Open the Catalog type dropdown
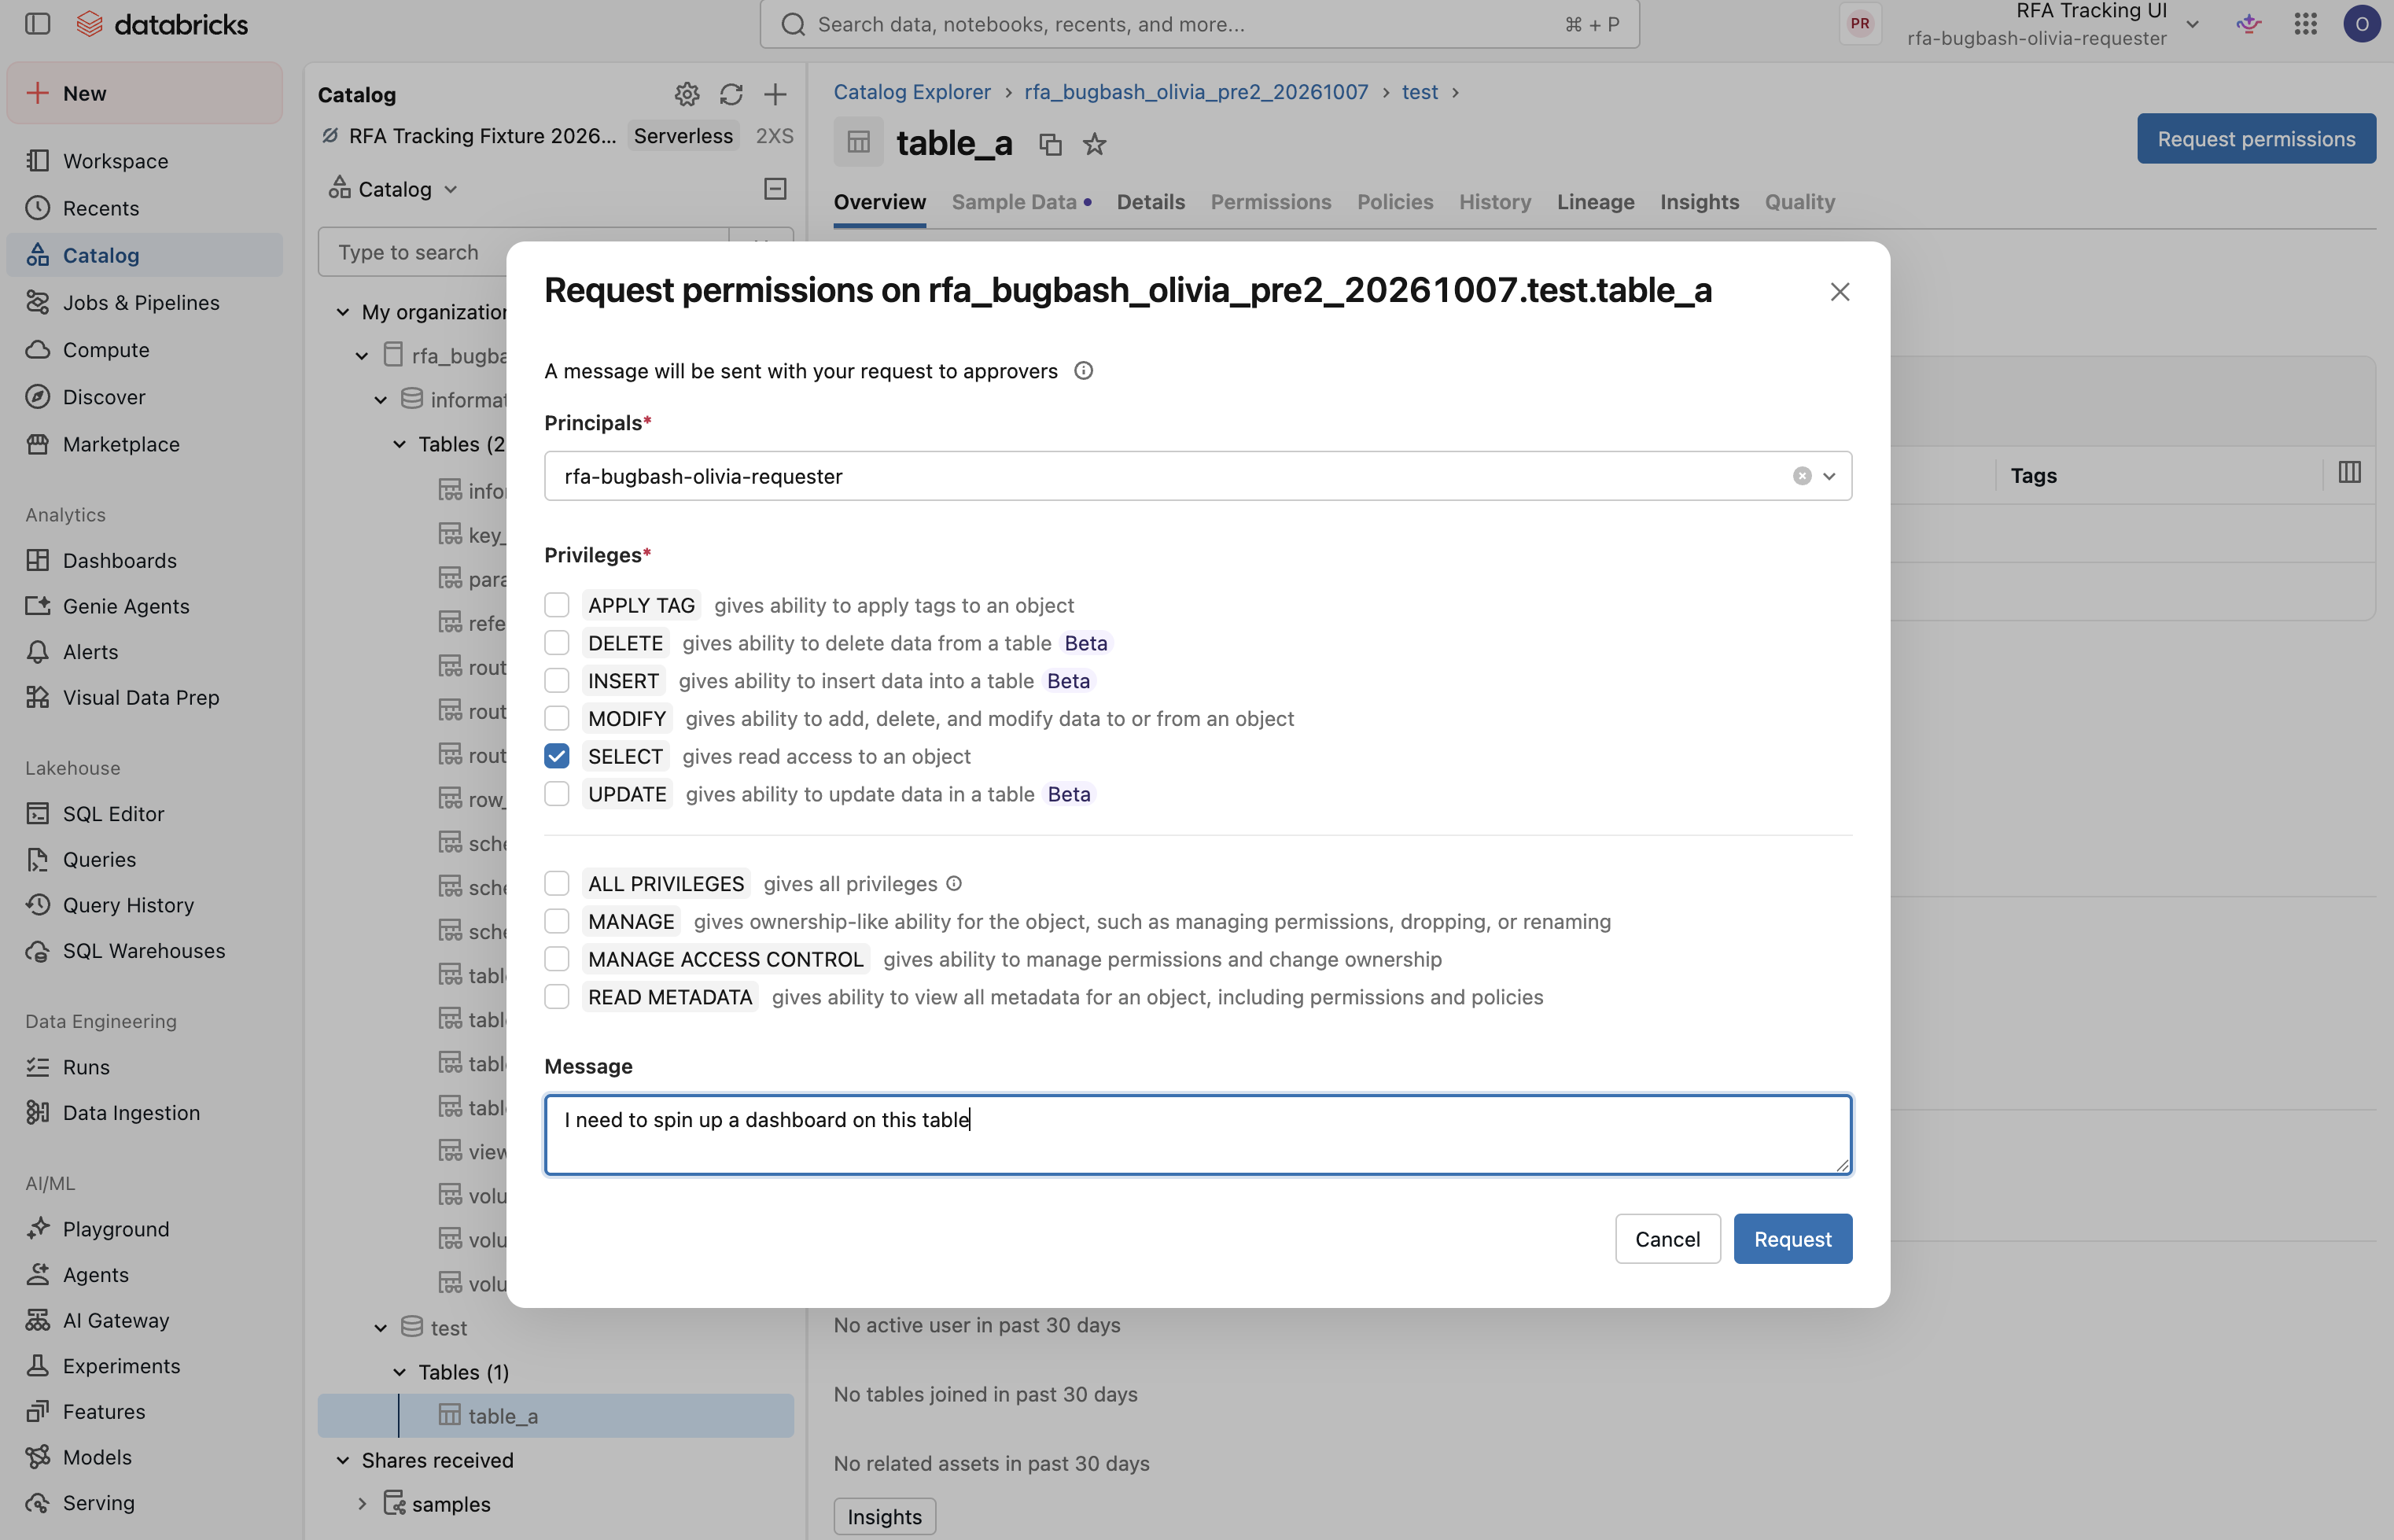 (394, 189)
